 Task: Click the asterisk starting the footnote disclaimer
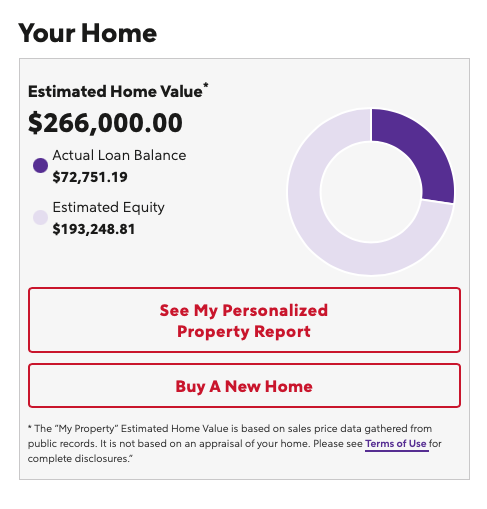pos(30,427)
